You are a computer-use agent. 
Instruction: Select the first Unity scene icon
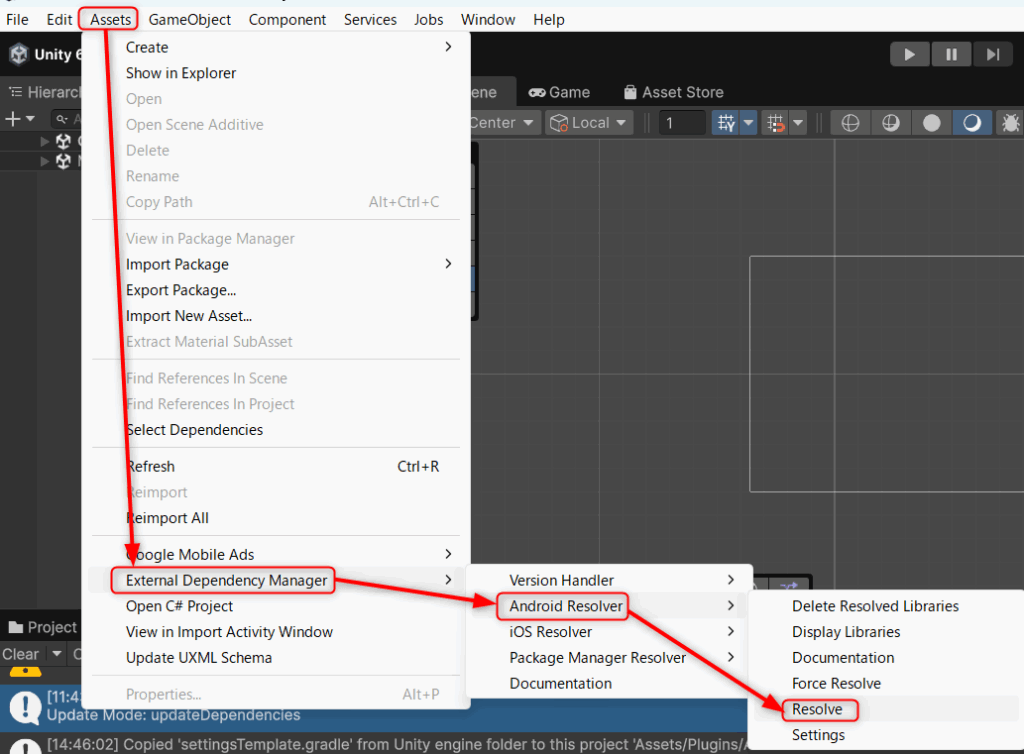(63, 141)
